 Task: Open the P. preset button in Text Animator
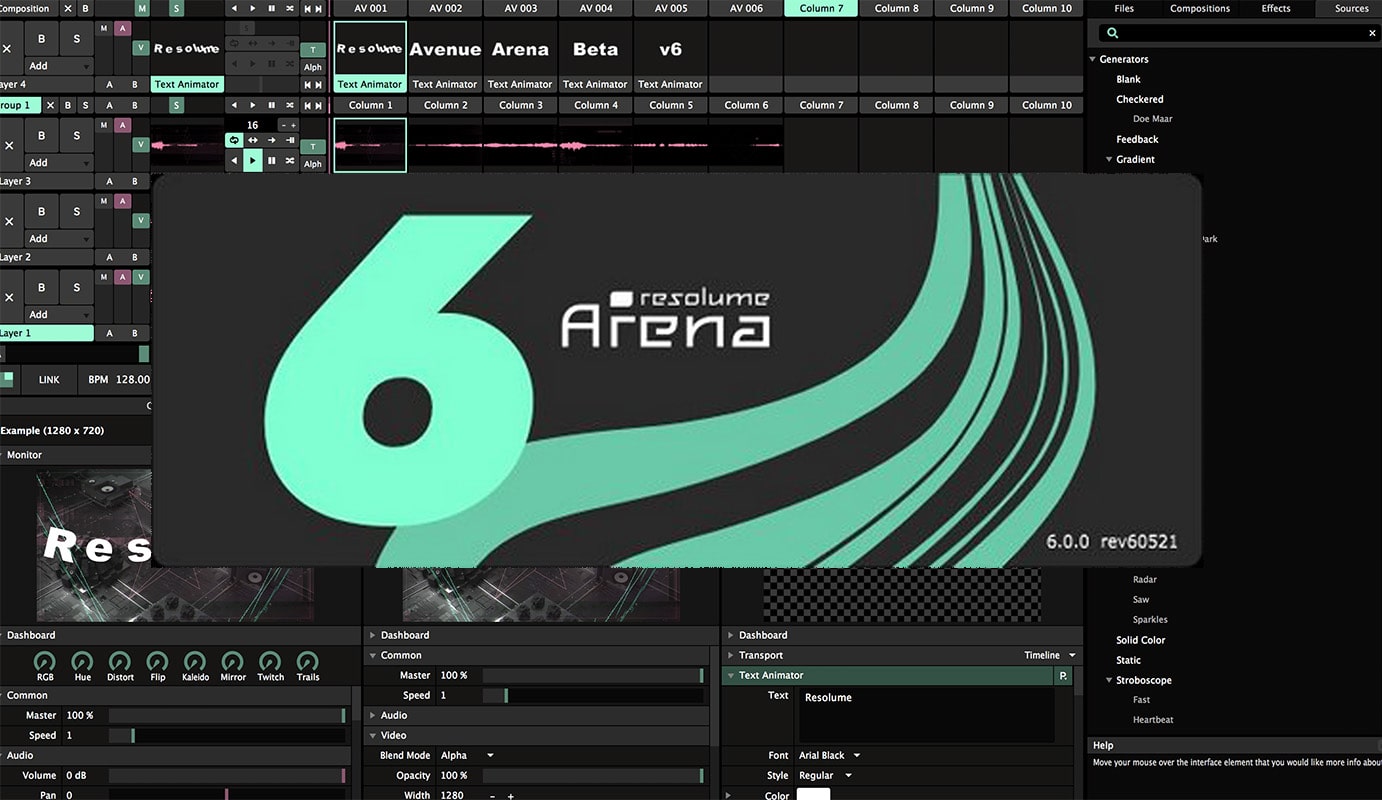click(x=1063, y=676)
